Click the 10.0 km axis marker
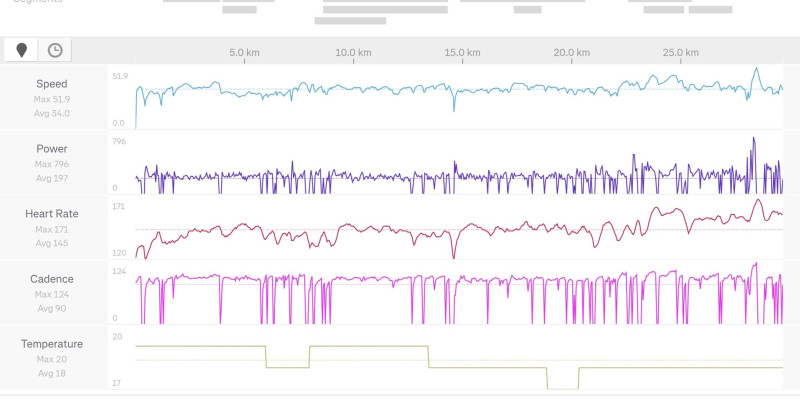This screenshot has height=406, width=800. (x=353, y=53)
